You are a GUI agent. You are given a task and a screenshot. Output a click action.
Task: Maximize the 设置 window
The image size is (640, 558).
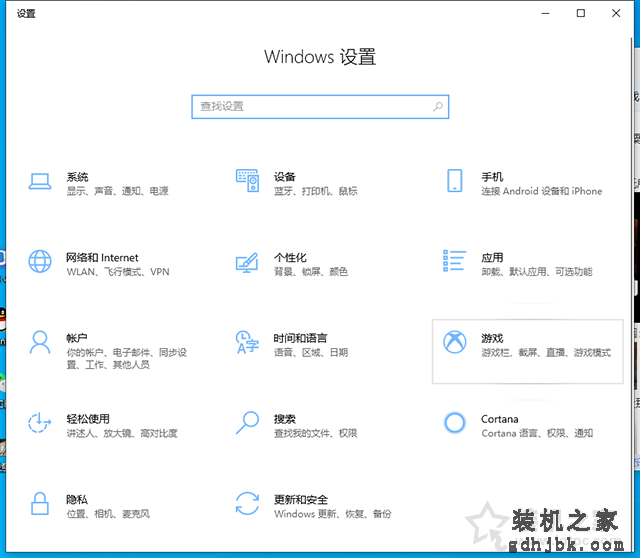(580, 13)
